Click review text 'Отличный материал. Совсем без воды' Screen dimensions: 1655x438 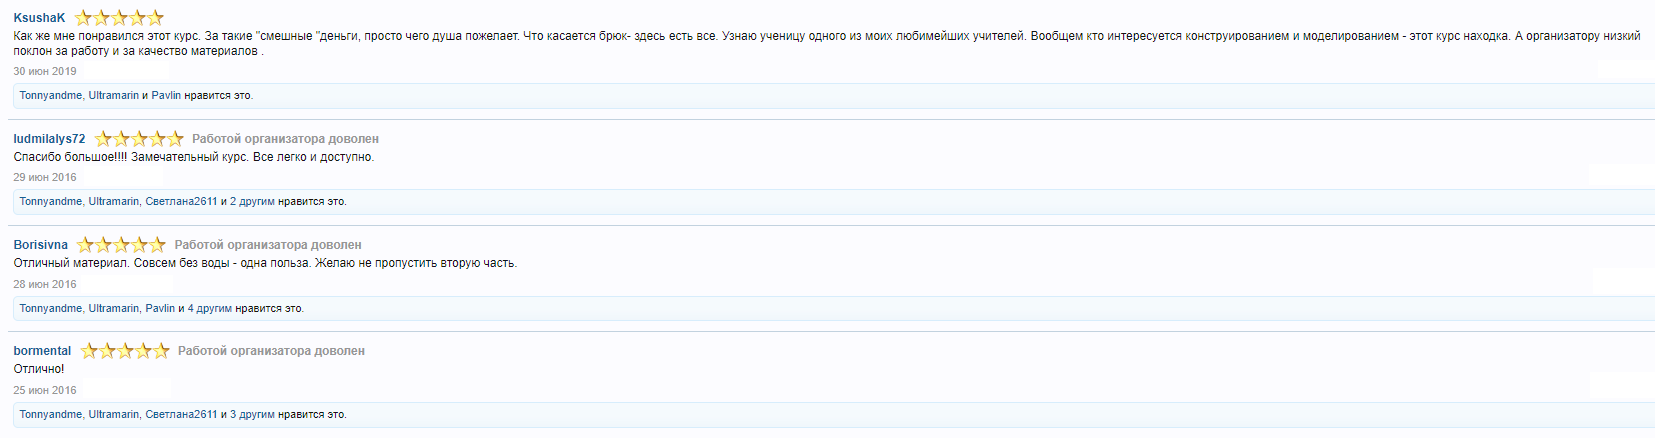[120, 263]
